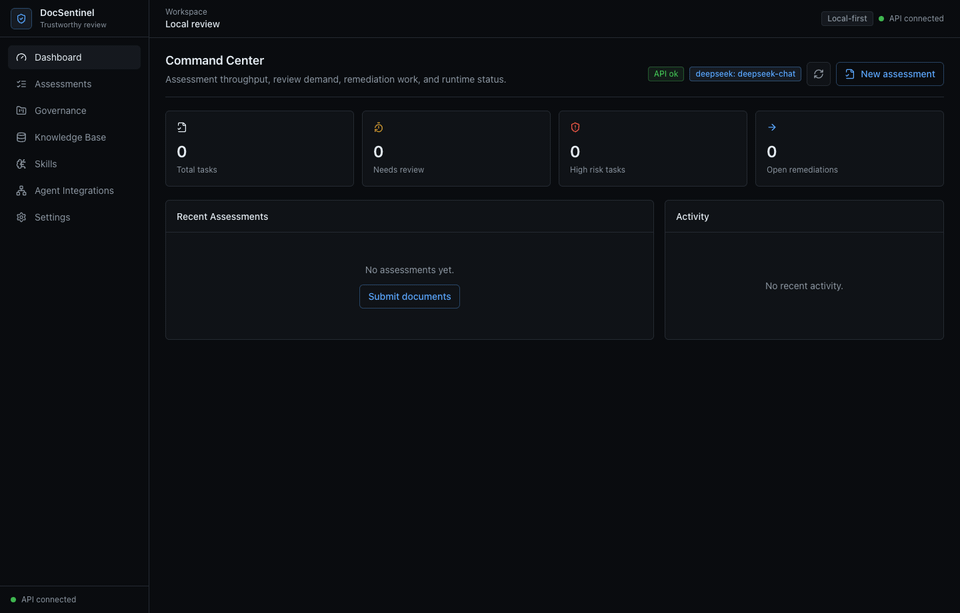Click the green dot beside API connected in header
Viewport: 960px width, 613px height.
[881, 18]
